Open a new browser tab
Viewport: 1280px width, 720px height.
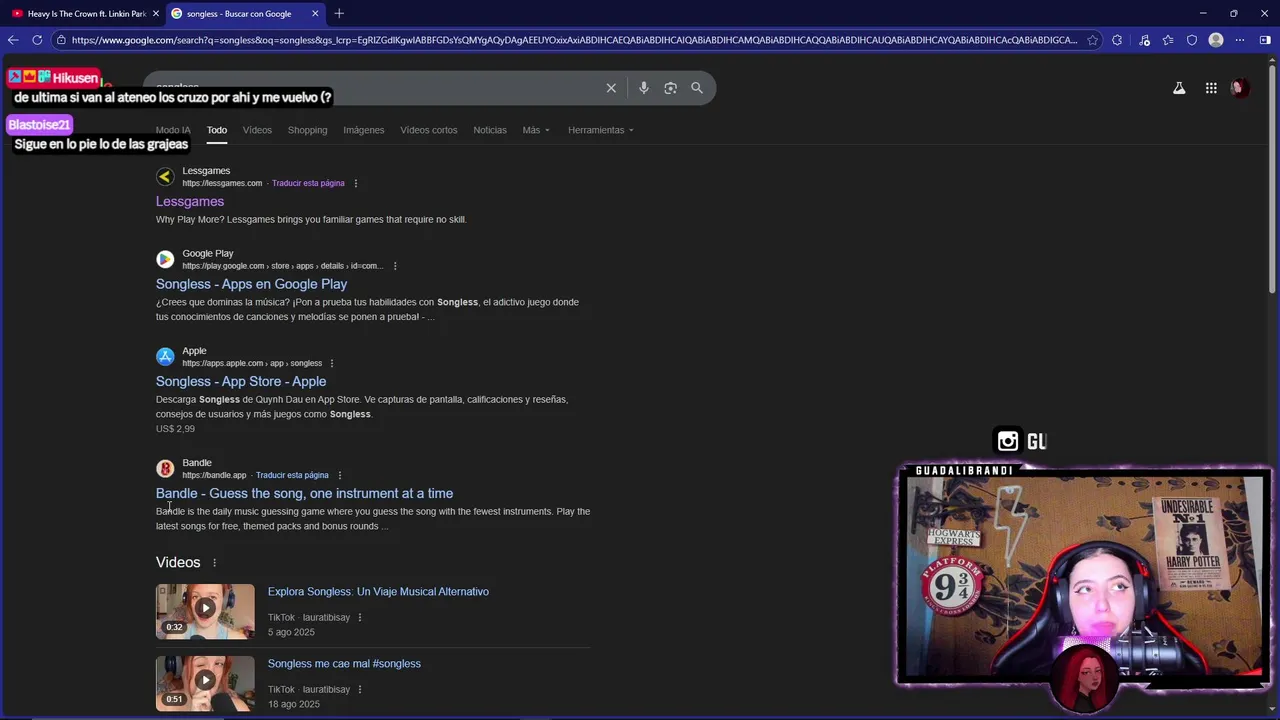339,13
